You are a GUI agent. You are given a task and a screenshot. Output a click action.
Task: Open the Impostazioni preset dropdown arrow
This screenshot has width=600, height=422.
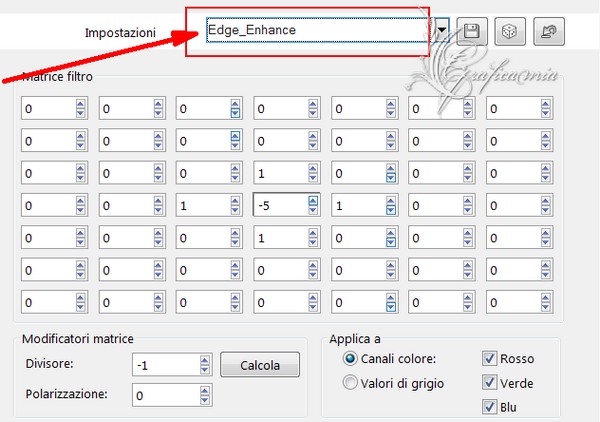point(442,30)
